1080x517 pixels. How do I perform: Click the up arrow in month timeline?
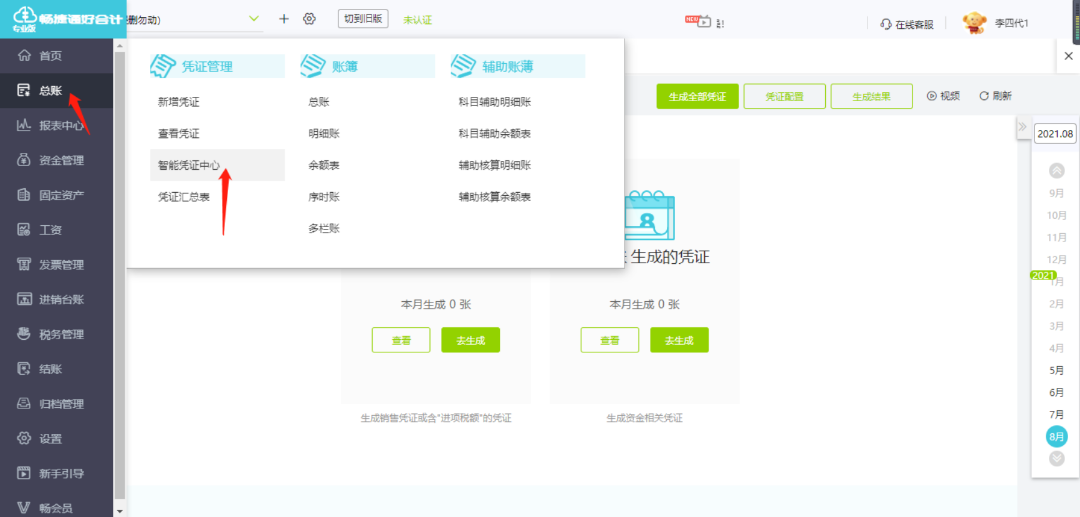click(x=1057, y=171)
